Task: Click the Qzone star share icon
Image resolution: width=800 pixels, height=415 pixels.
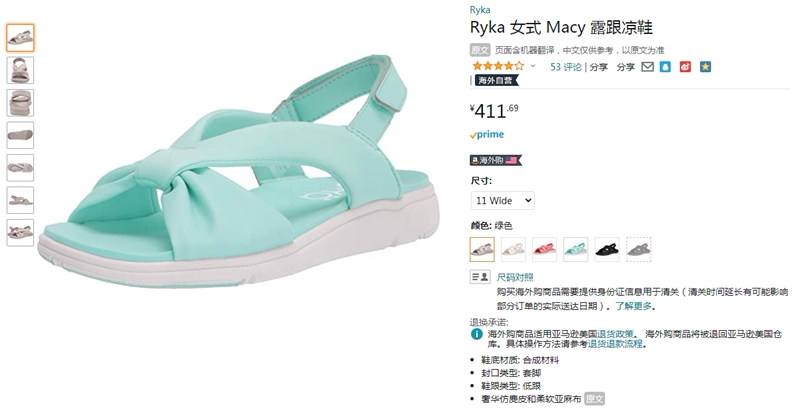Action: 705,67
